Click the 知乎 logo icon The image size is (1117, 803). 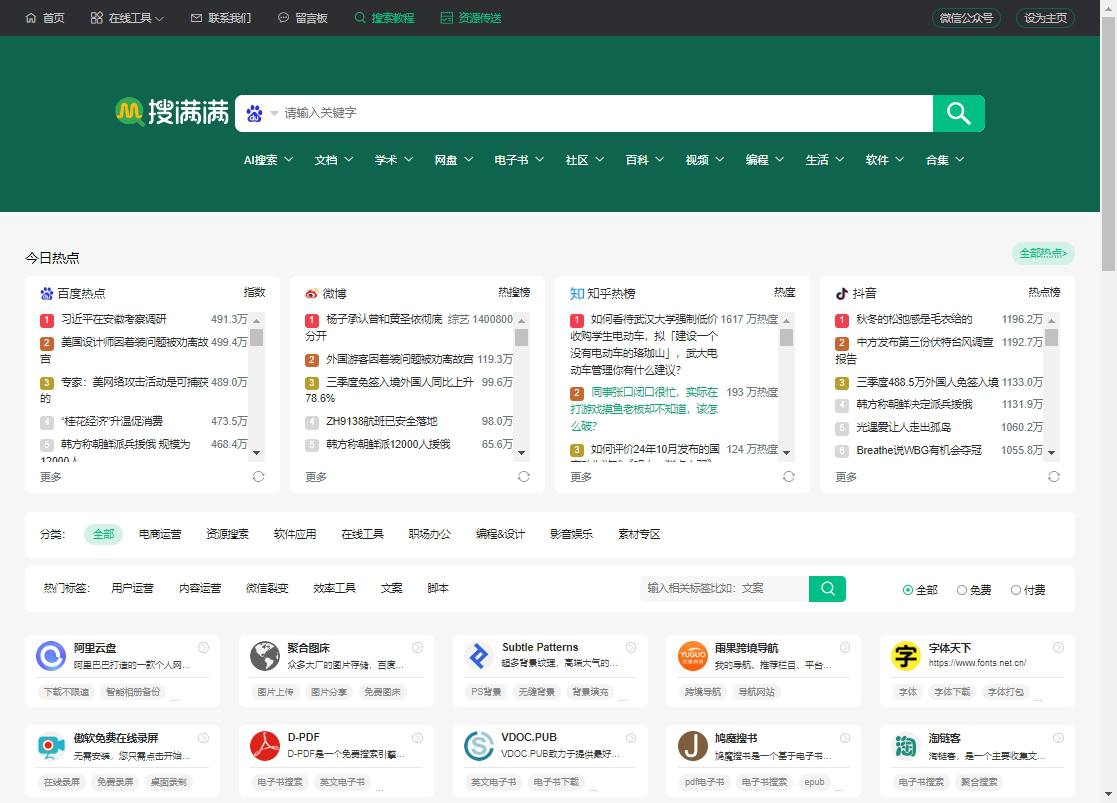(x=577, y=294)
